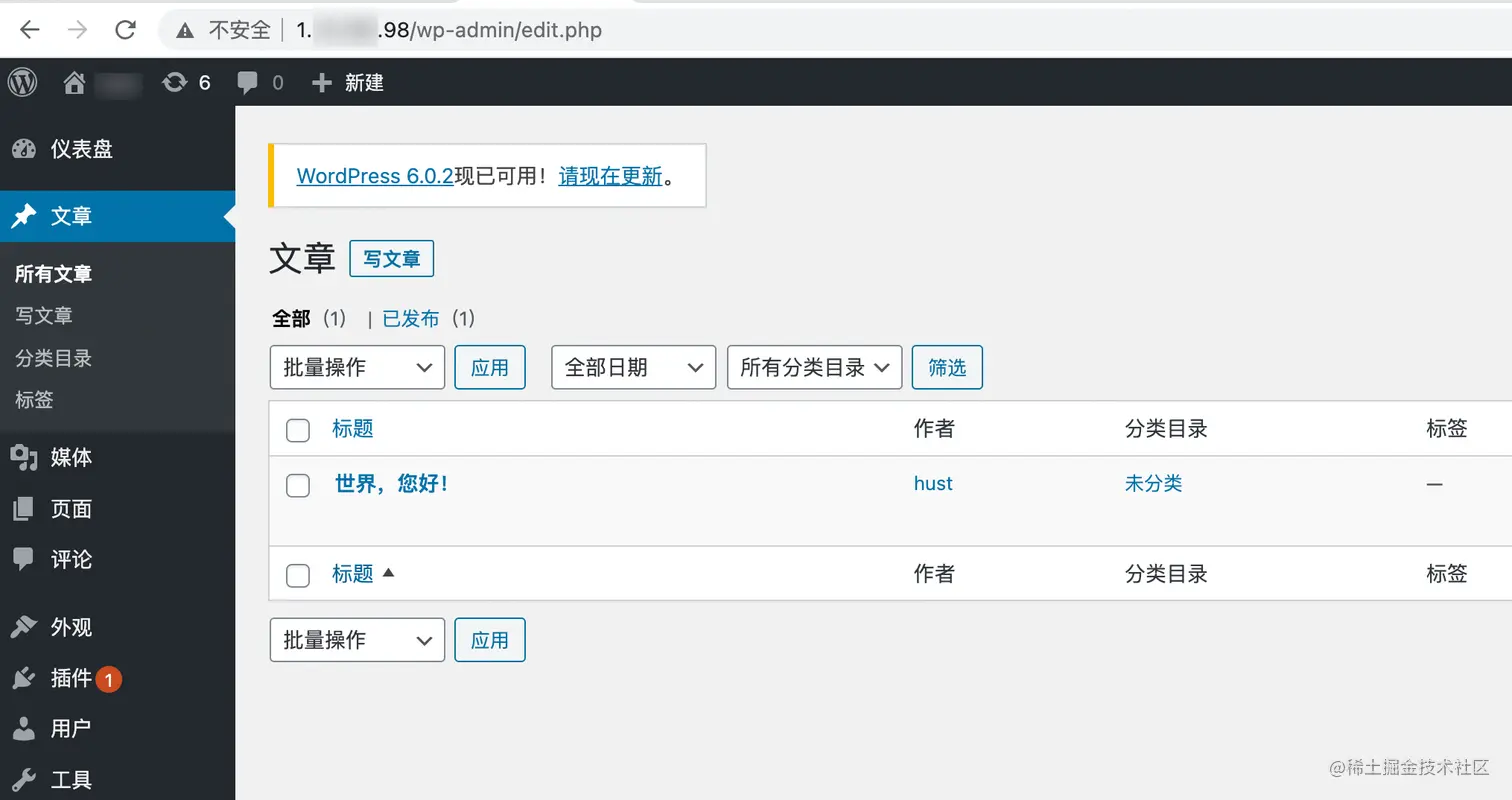Open comments bubble icon in admin bar
This screenshot has width=1512, height=800.
(x=248, y=83)
